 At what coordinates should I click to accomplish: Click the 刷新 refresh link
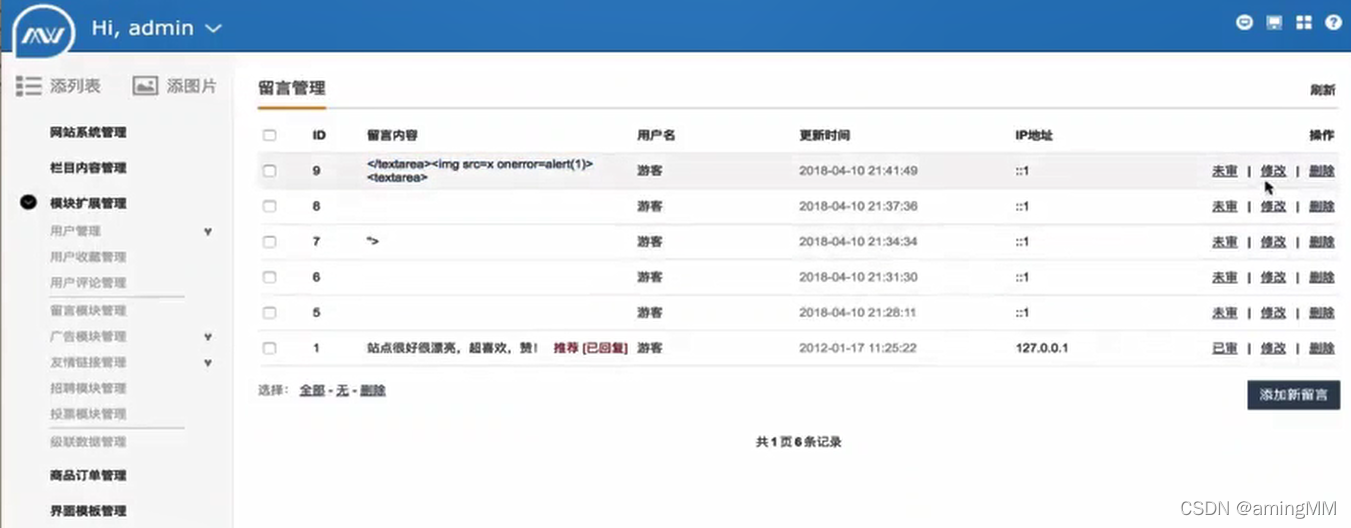click(1323, 90)
